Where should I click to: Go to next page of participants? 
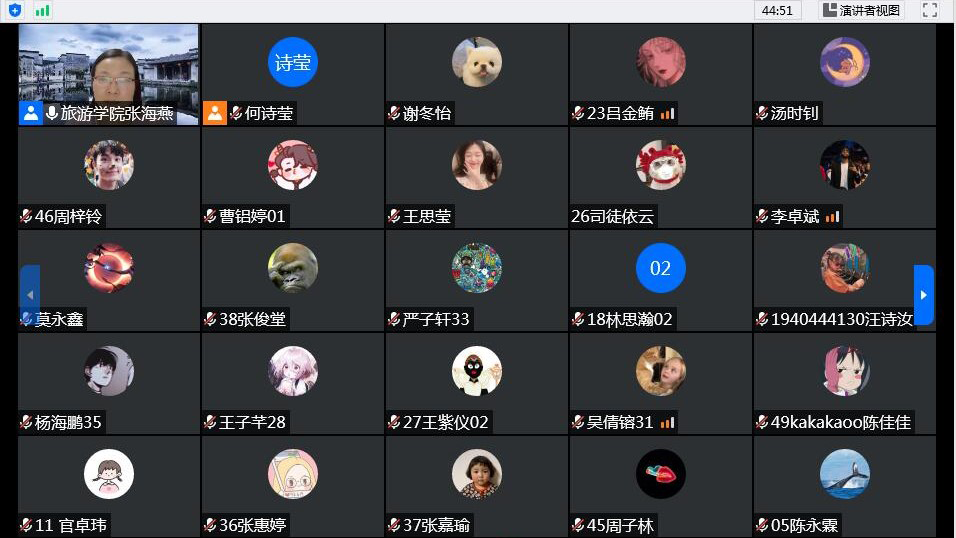point(924,295)
